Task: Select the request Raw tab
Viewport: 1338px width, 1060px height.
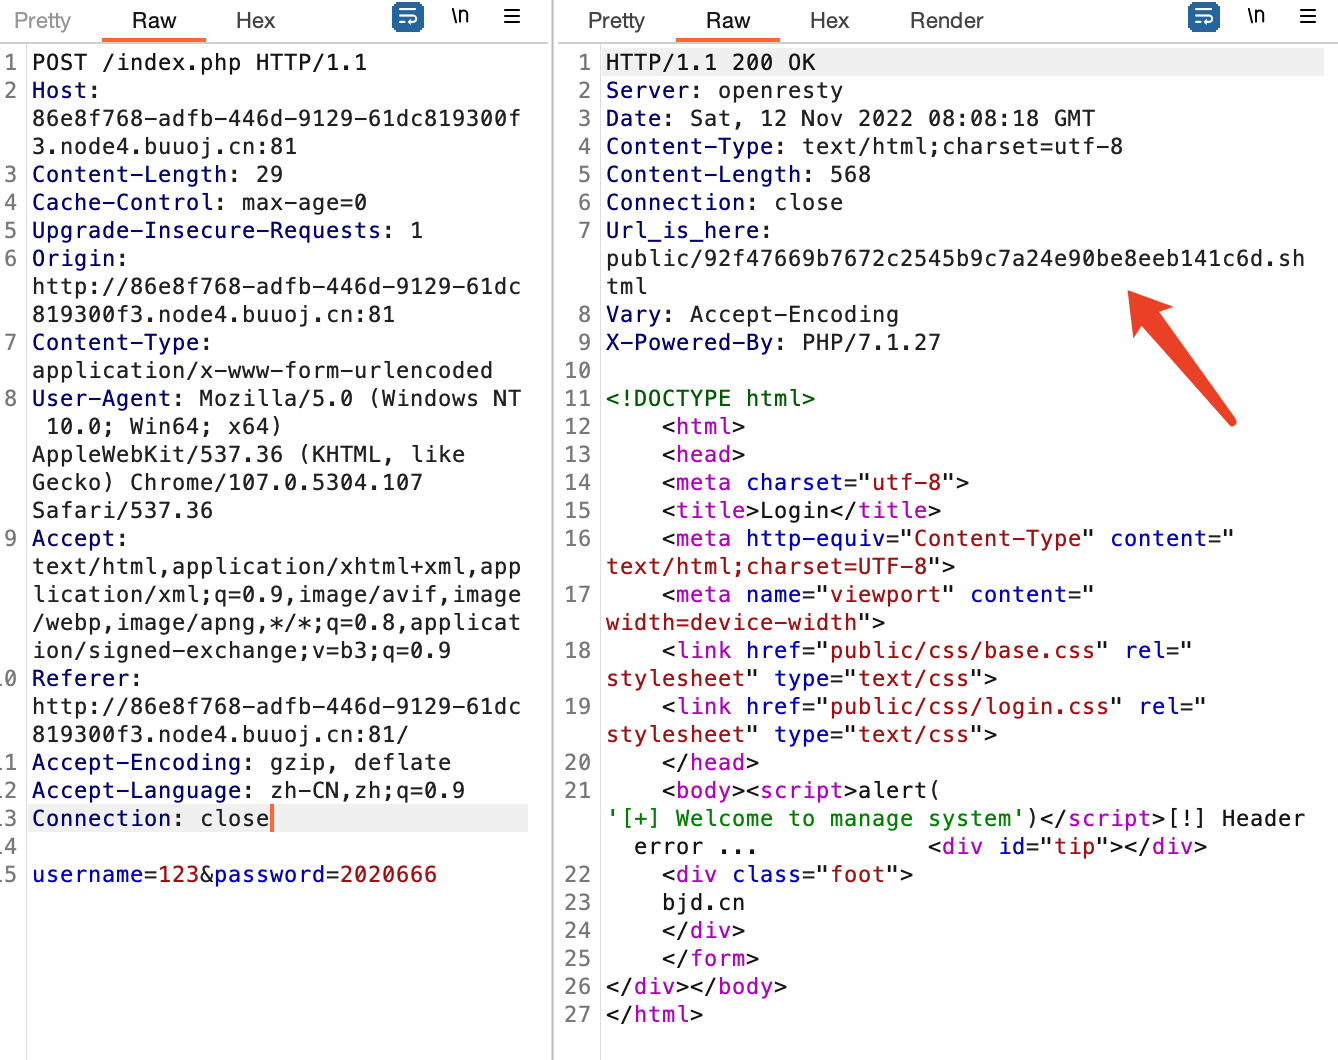Action: point(154,20)
